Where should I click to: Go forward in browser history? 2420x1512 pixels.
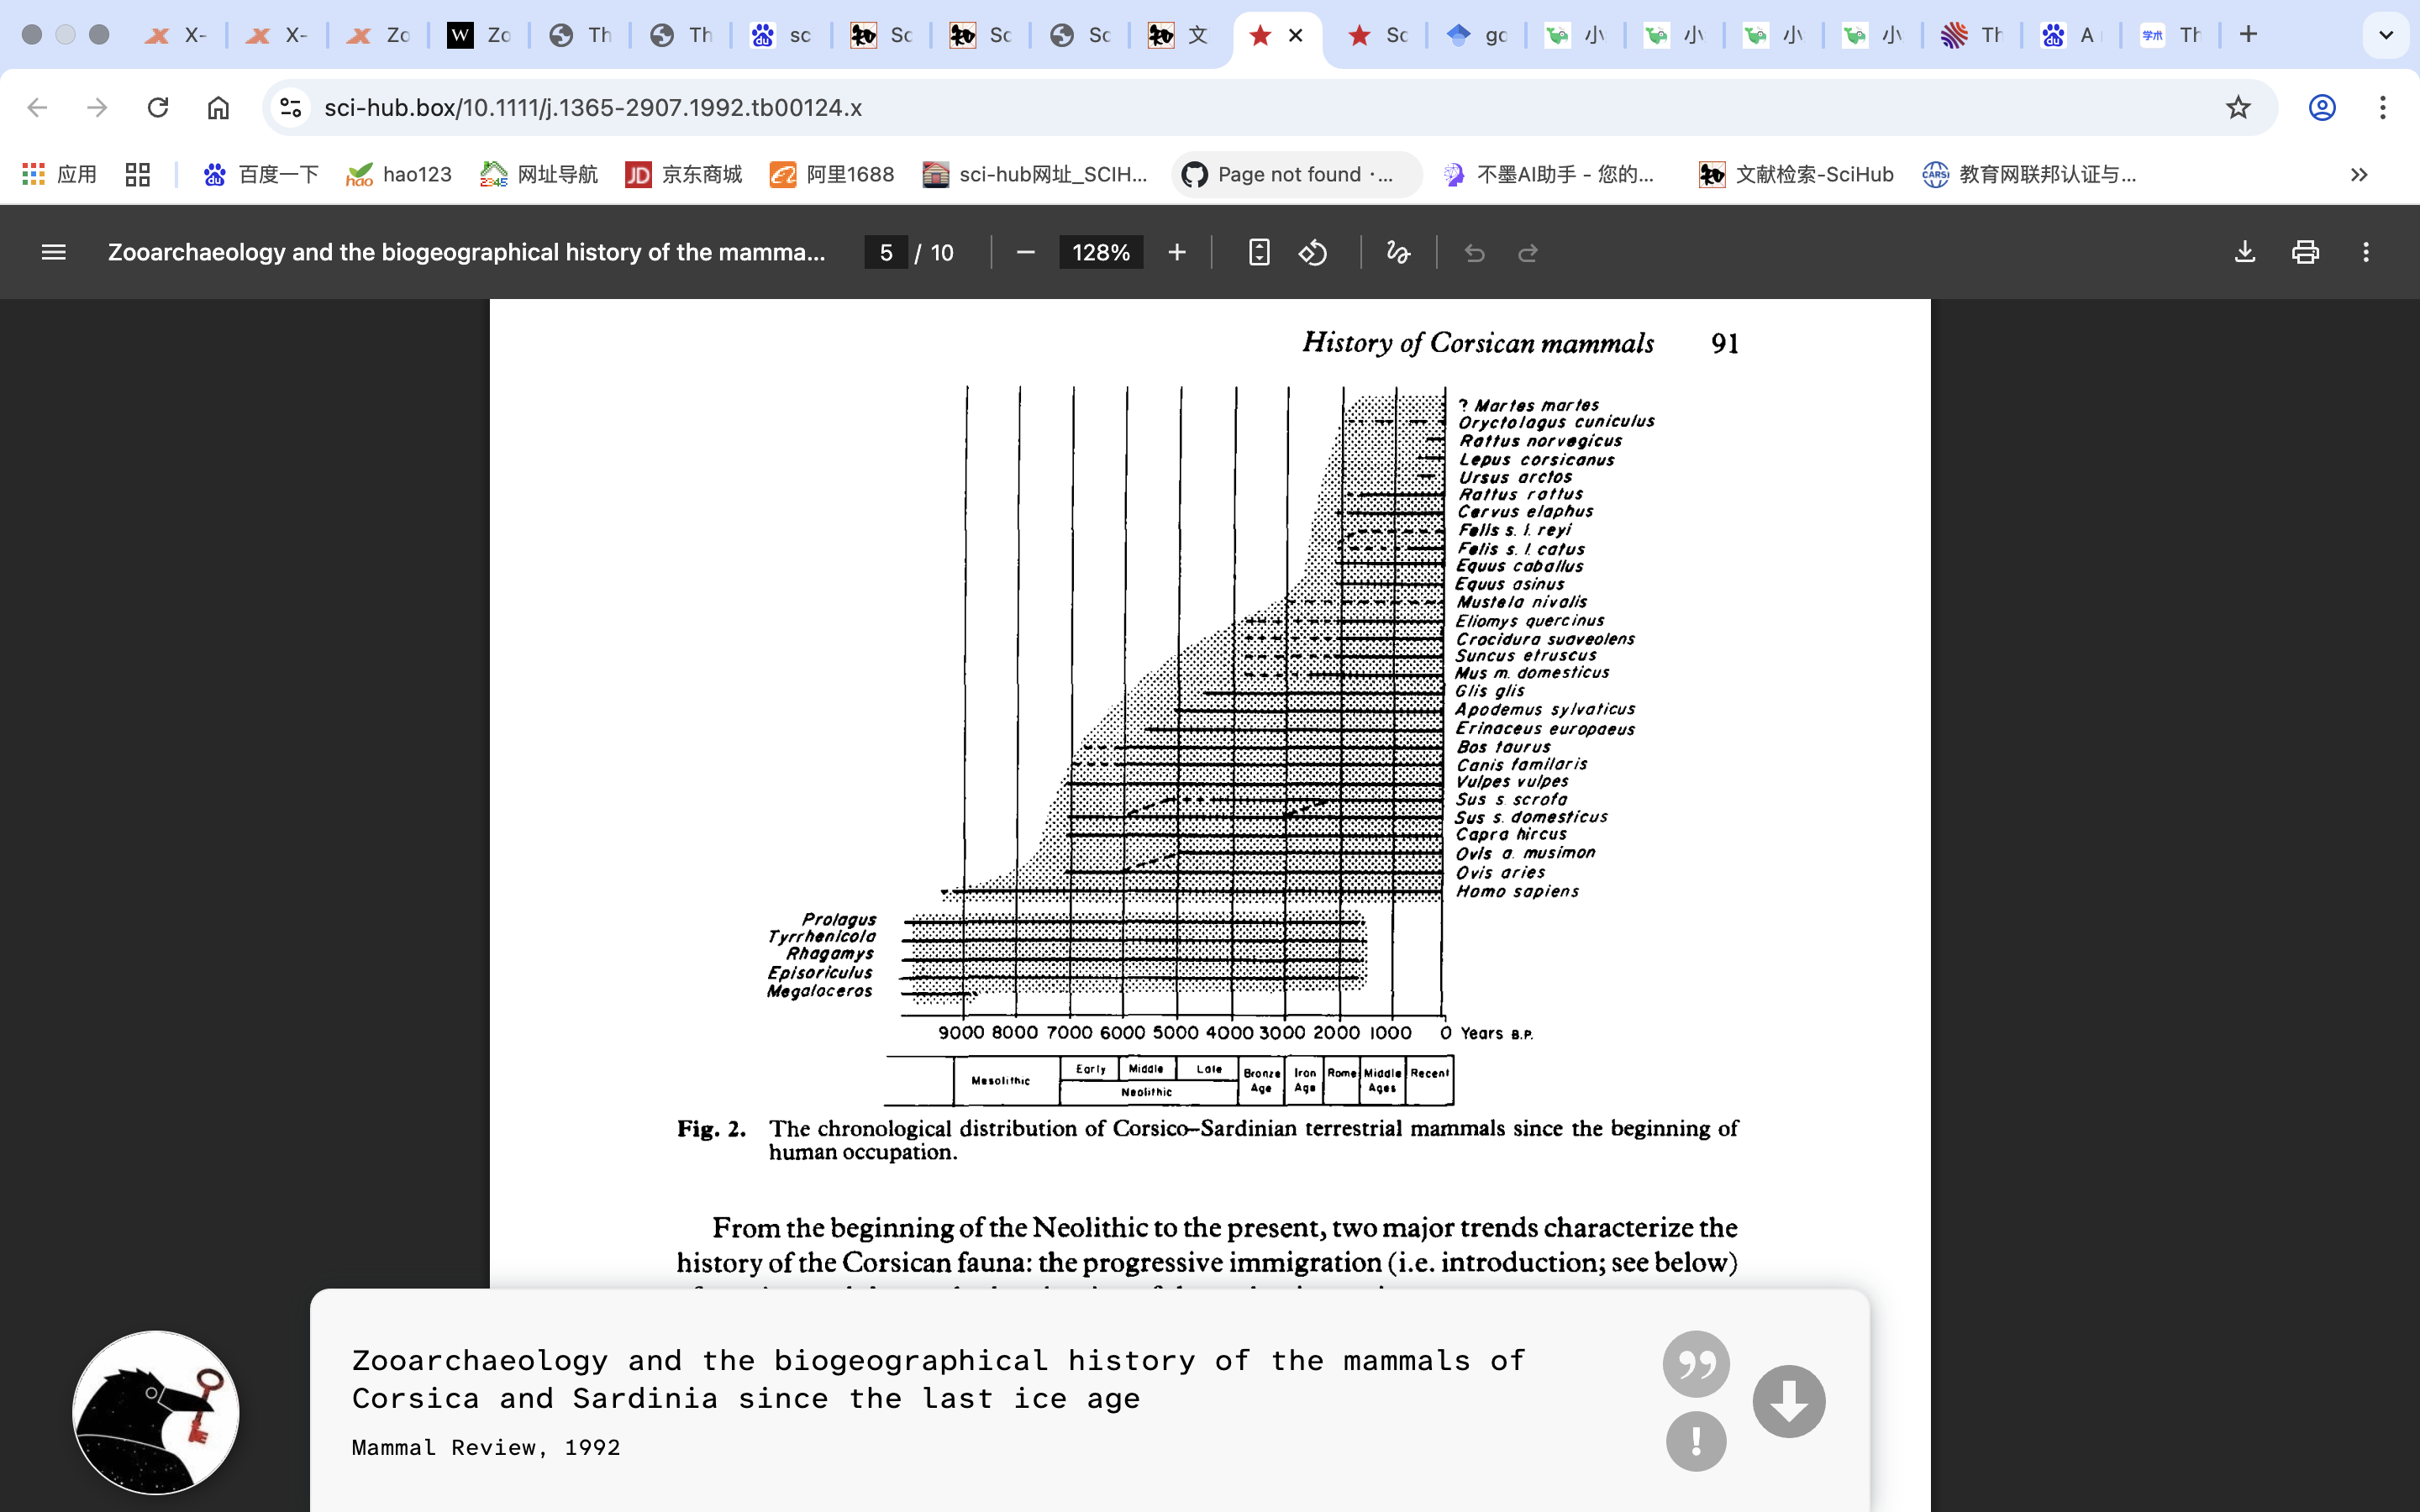coord(97,107)
